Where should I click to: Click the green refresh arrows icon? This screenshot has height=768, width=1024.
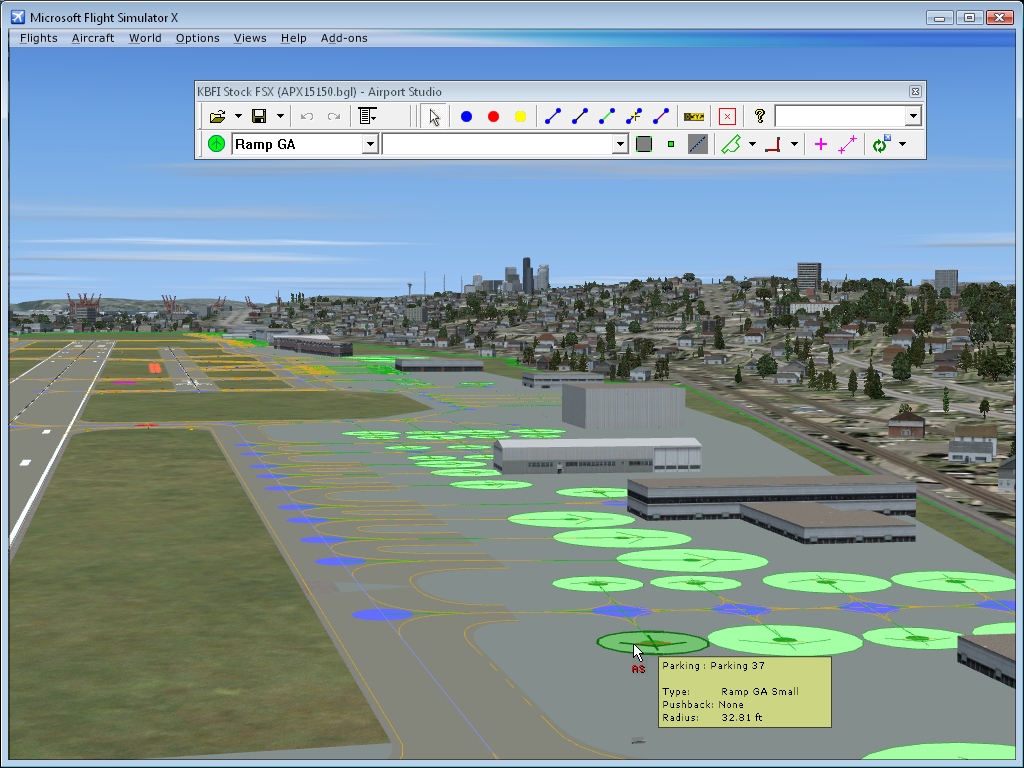[x=881, y=144]
